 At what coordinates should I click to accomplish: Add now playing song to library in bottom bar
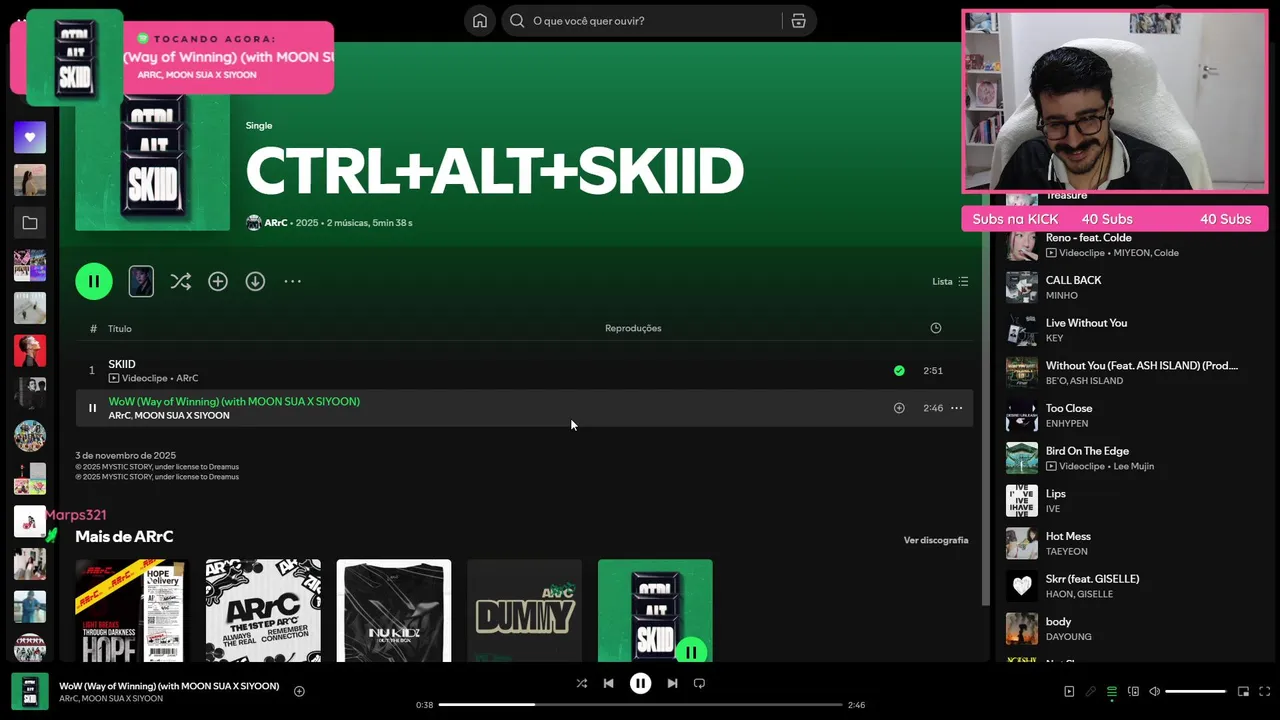(x=299, y=691)
